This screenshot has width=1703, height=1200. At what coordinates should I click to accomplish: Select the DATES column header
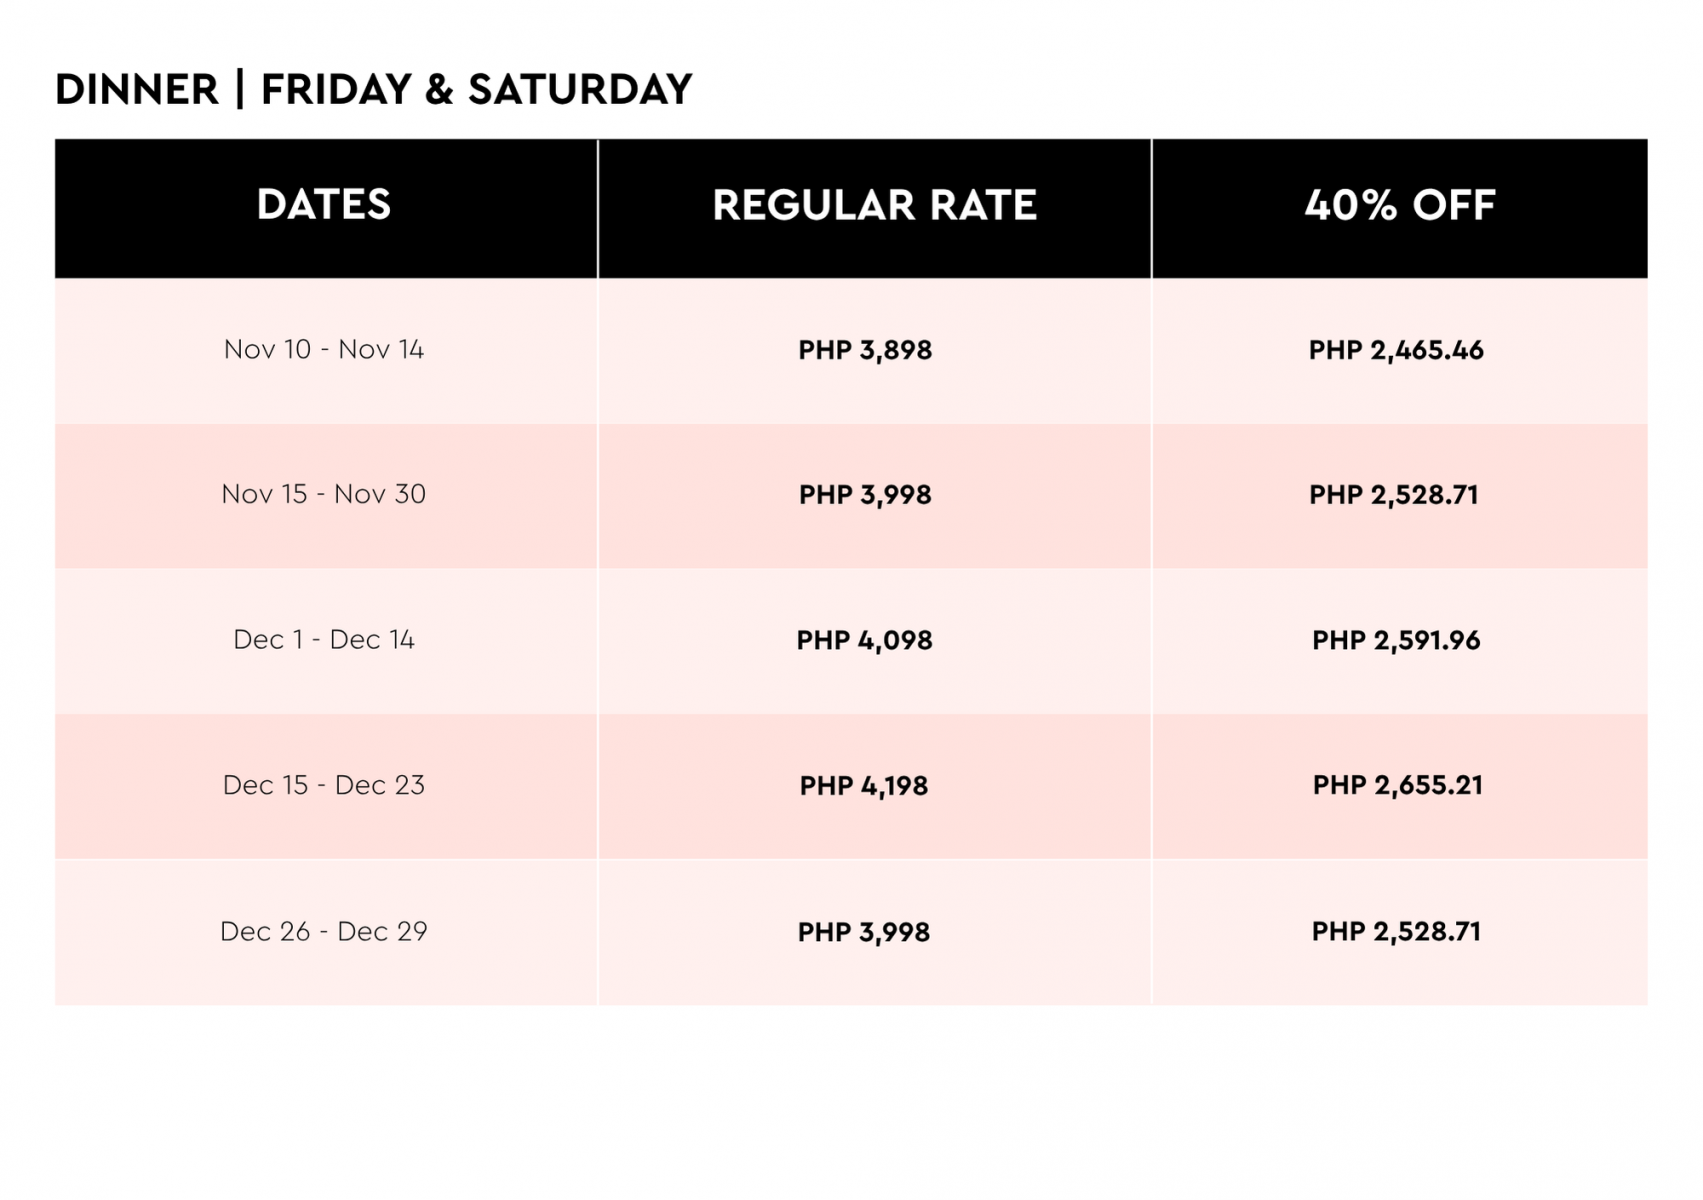pos(324,205)
